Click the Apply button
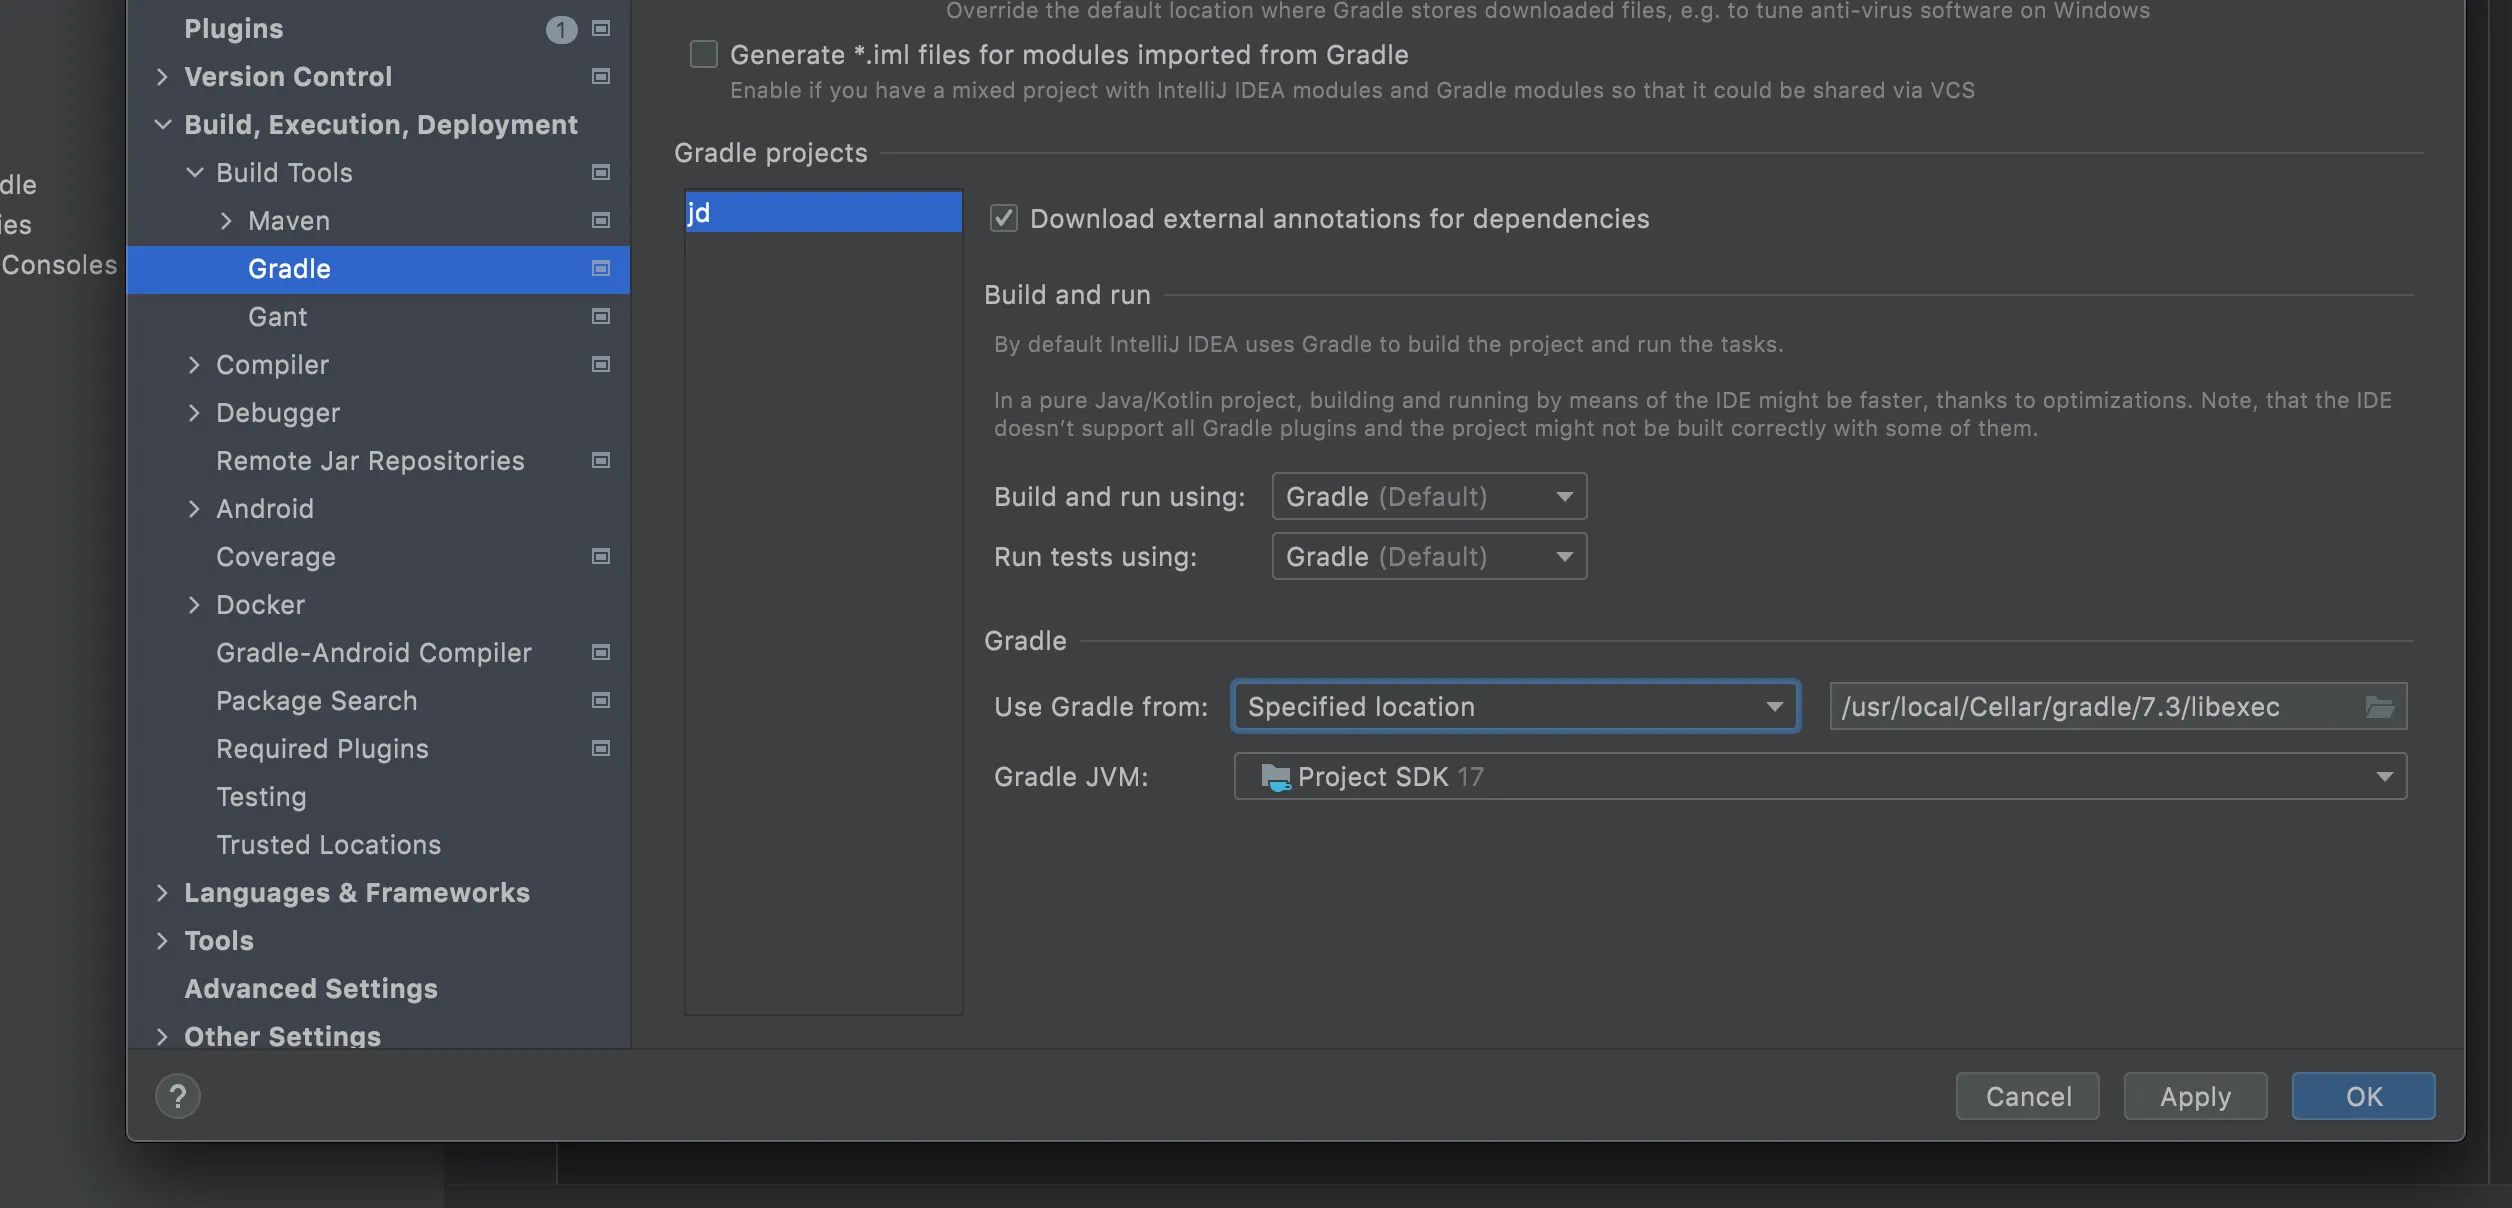 coord(2195,1096)
